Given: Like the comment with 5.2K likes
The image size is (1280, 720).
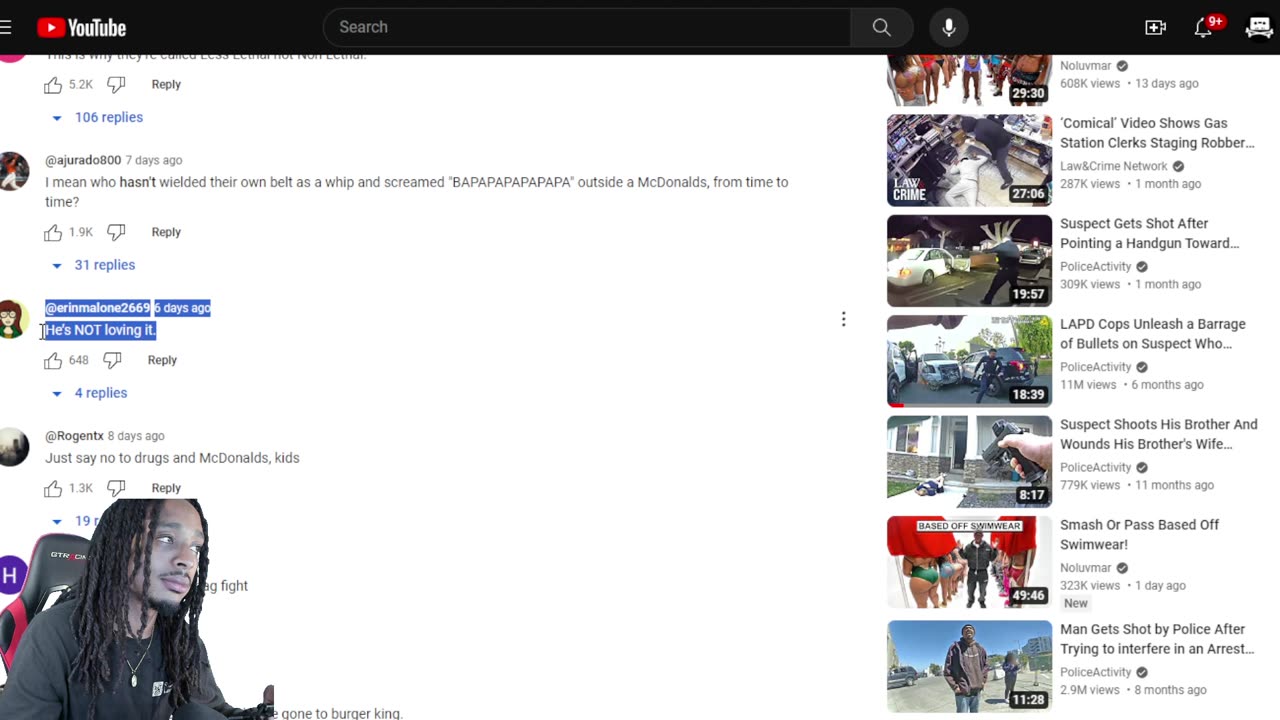Looking at the screenshot, I should (x=53, y=85).
